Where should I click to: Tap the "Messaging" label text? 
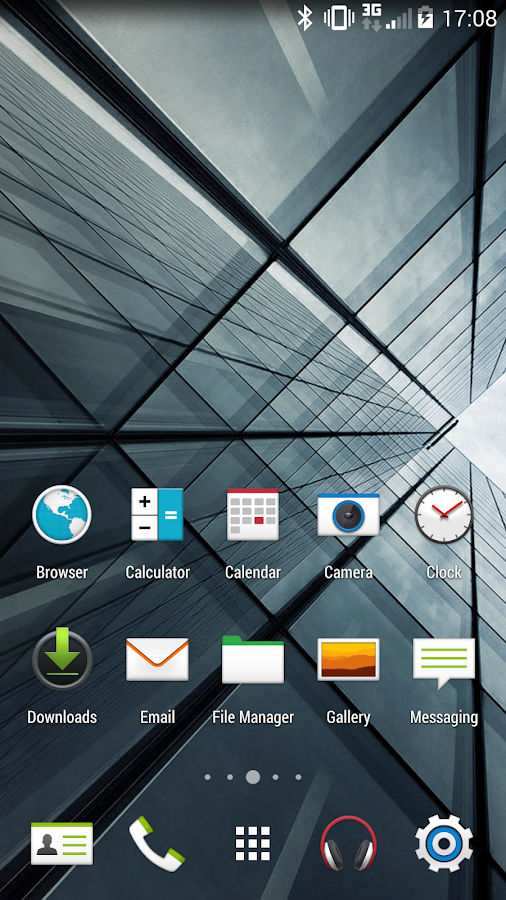(x=443, y=717)
